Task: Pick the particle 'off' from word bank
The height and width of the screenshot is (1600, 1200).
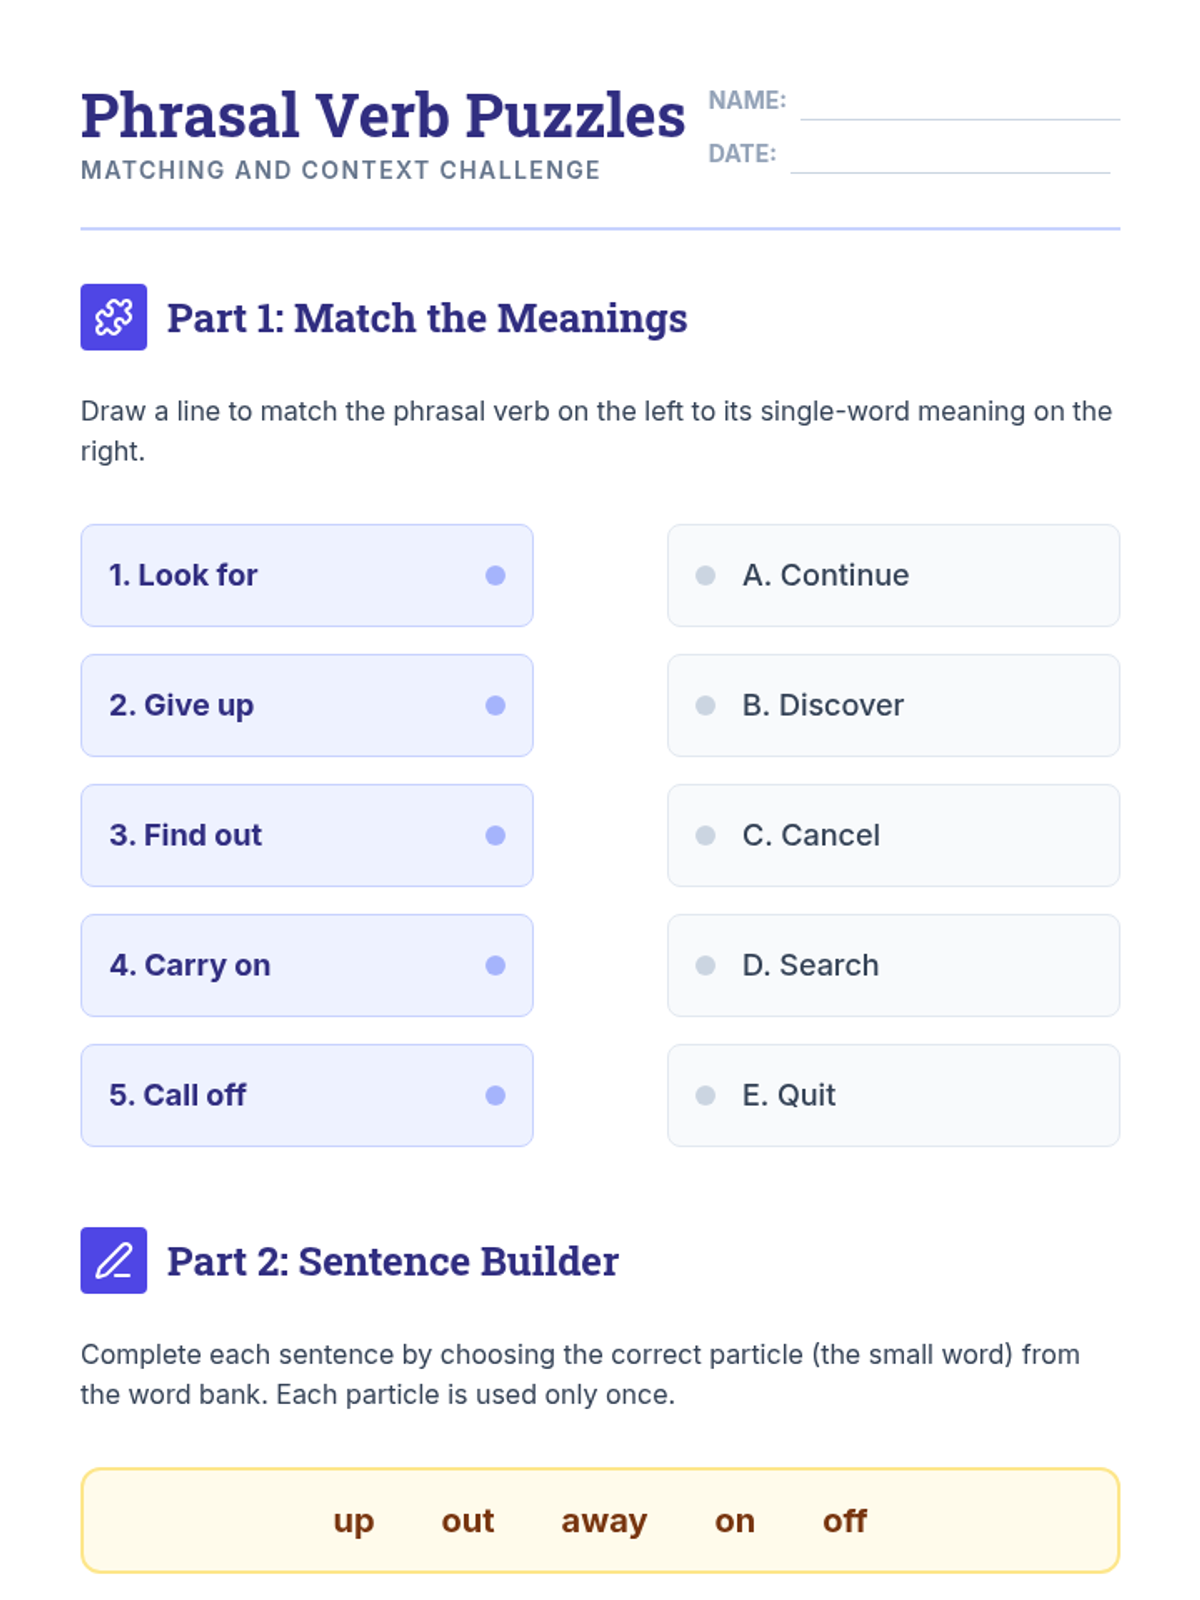Action: 845,1521
